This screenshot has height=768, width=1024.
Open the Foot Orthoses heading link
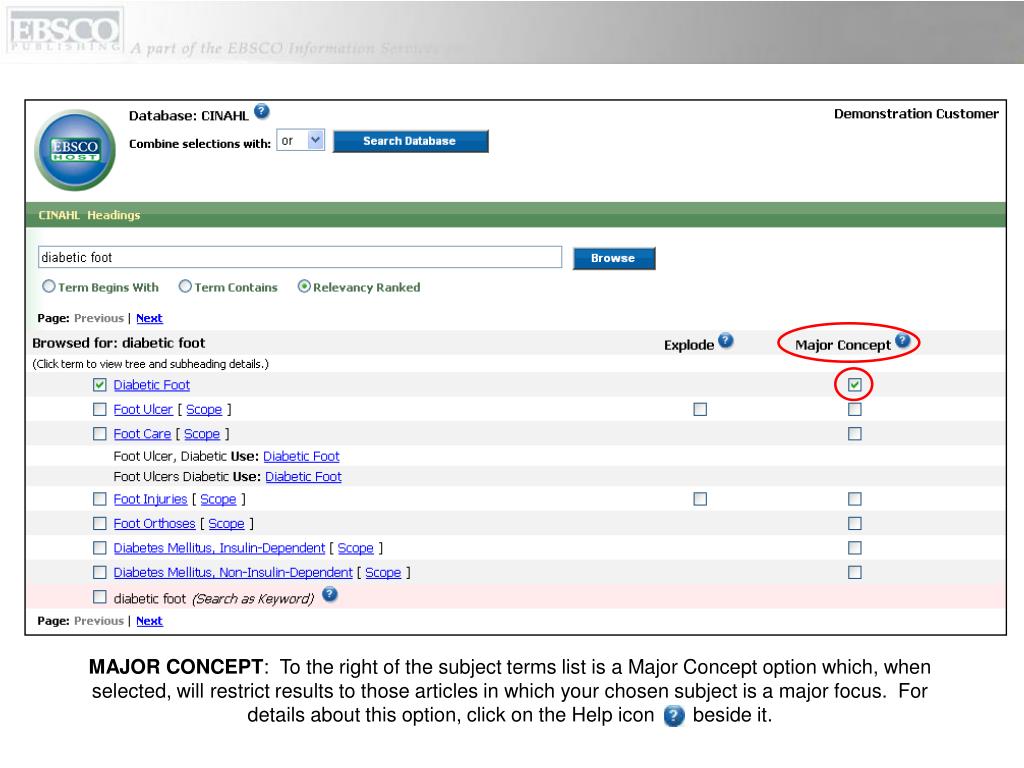[154, 524]
